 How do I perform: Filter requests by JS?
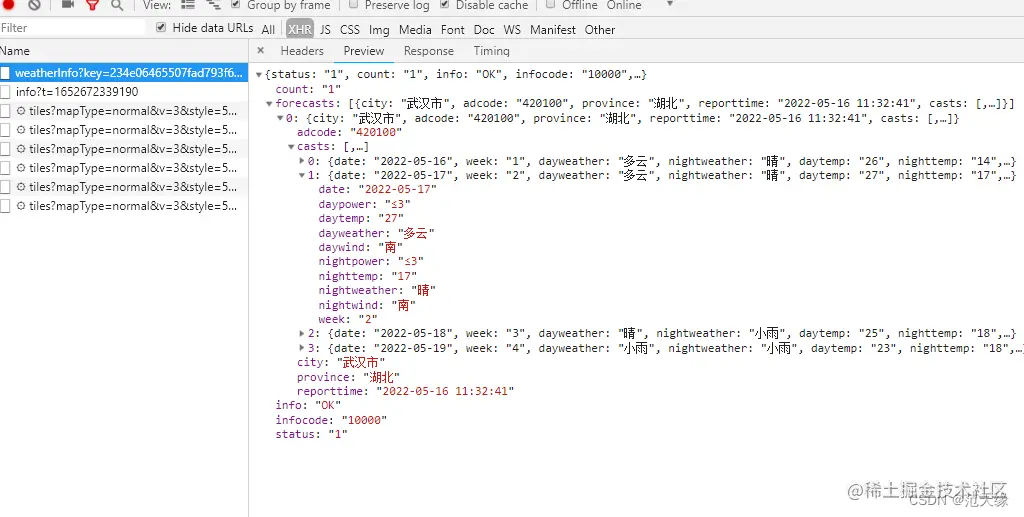pos(325,29)
